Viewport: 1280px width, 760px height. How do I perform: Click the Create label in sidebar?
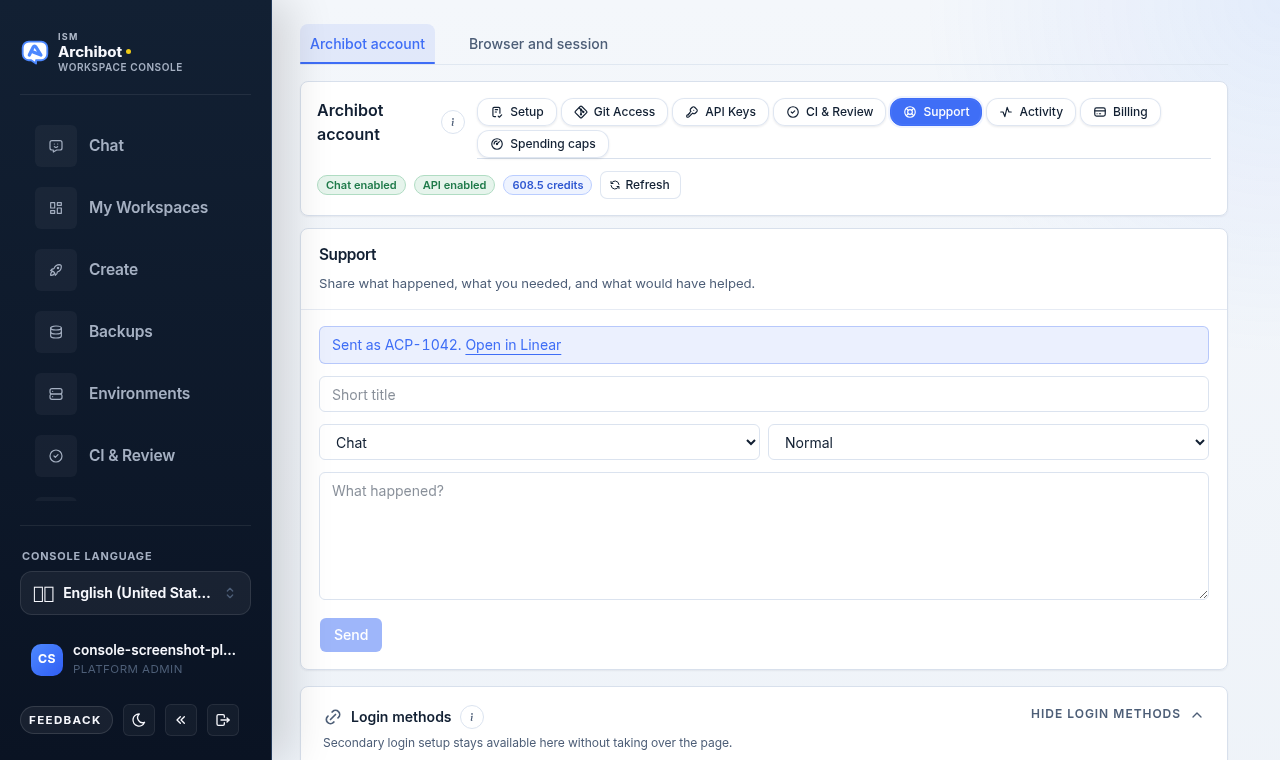click(113, 270)
